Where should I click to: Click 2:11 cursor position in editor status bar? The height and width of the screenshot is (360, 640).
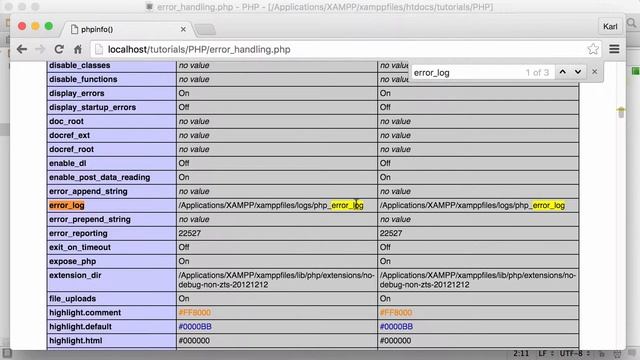pyautogui.click(x=521, y=353)
